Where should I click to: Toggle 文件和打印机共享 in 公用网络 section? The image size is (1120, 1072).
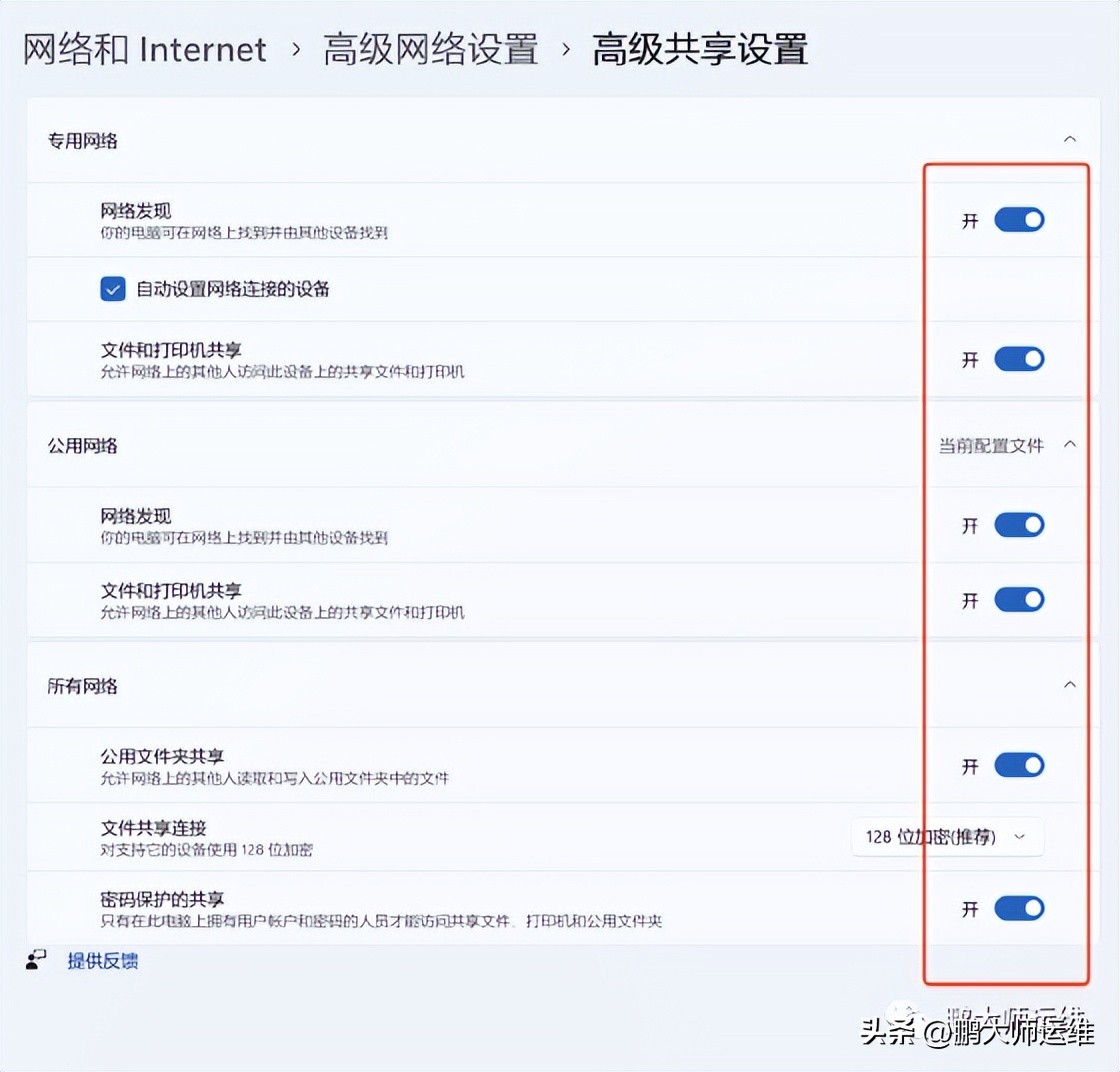click(x=1019, y=599)
